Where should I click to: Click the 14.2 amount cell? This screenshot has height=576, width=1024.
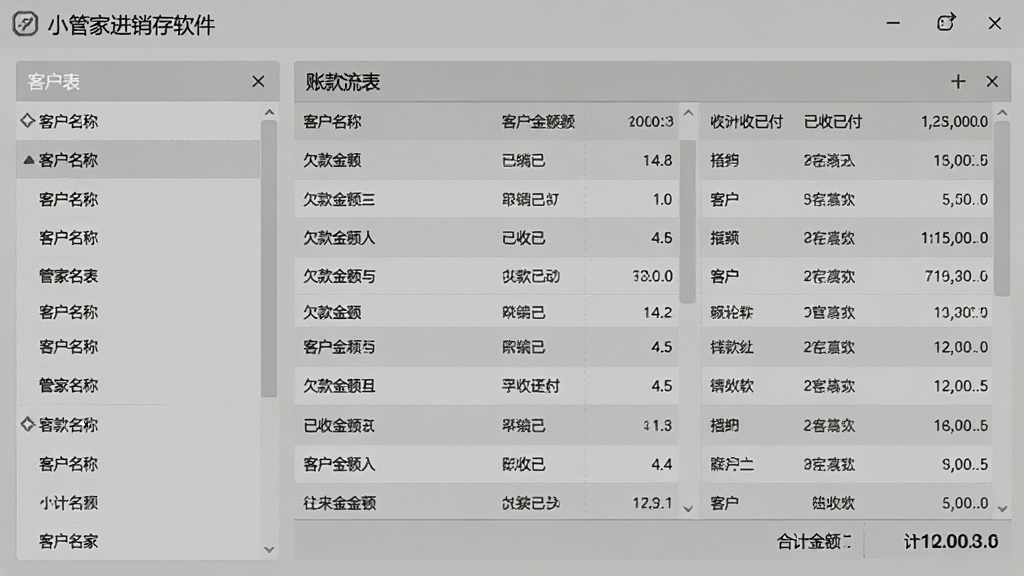pos(658,312)
